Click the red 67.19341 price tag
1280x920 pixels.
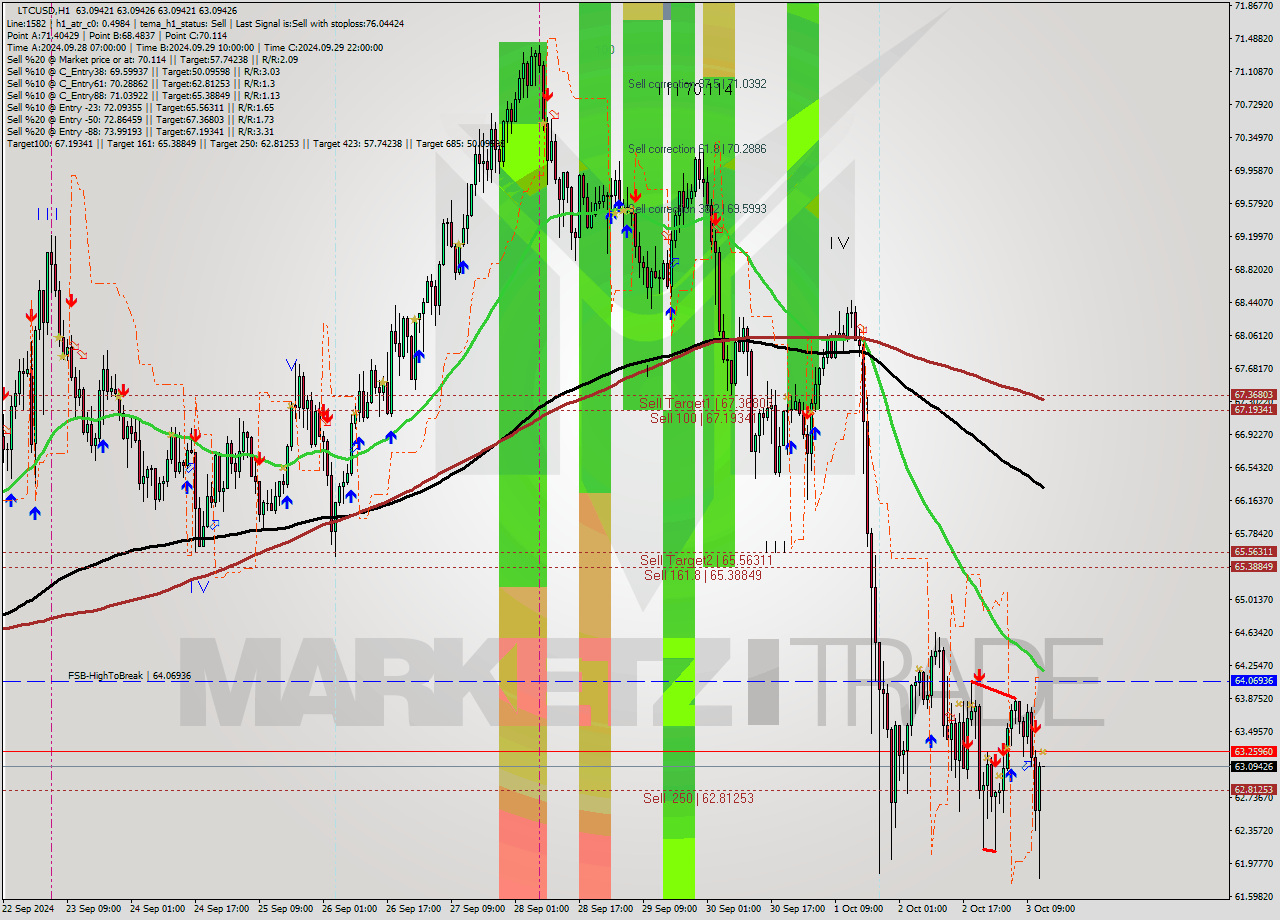coord(1253,410)
